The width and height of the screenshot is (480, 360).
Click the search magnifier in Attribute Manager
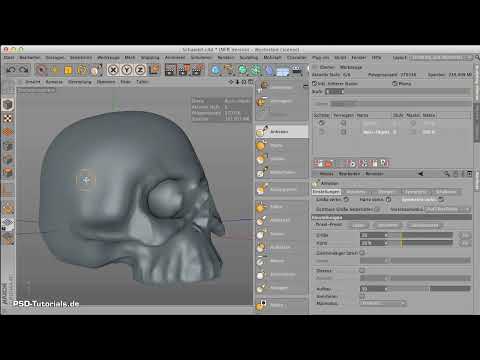[x=447, y=174]
